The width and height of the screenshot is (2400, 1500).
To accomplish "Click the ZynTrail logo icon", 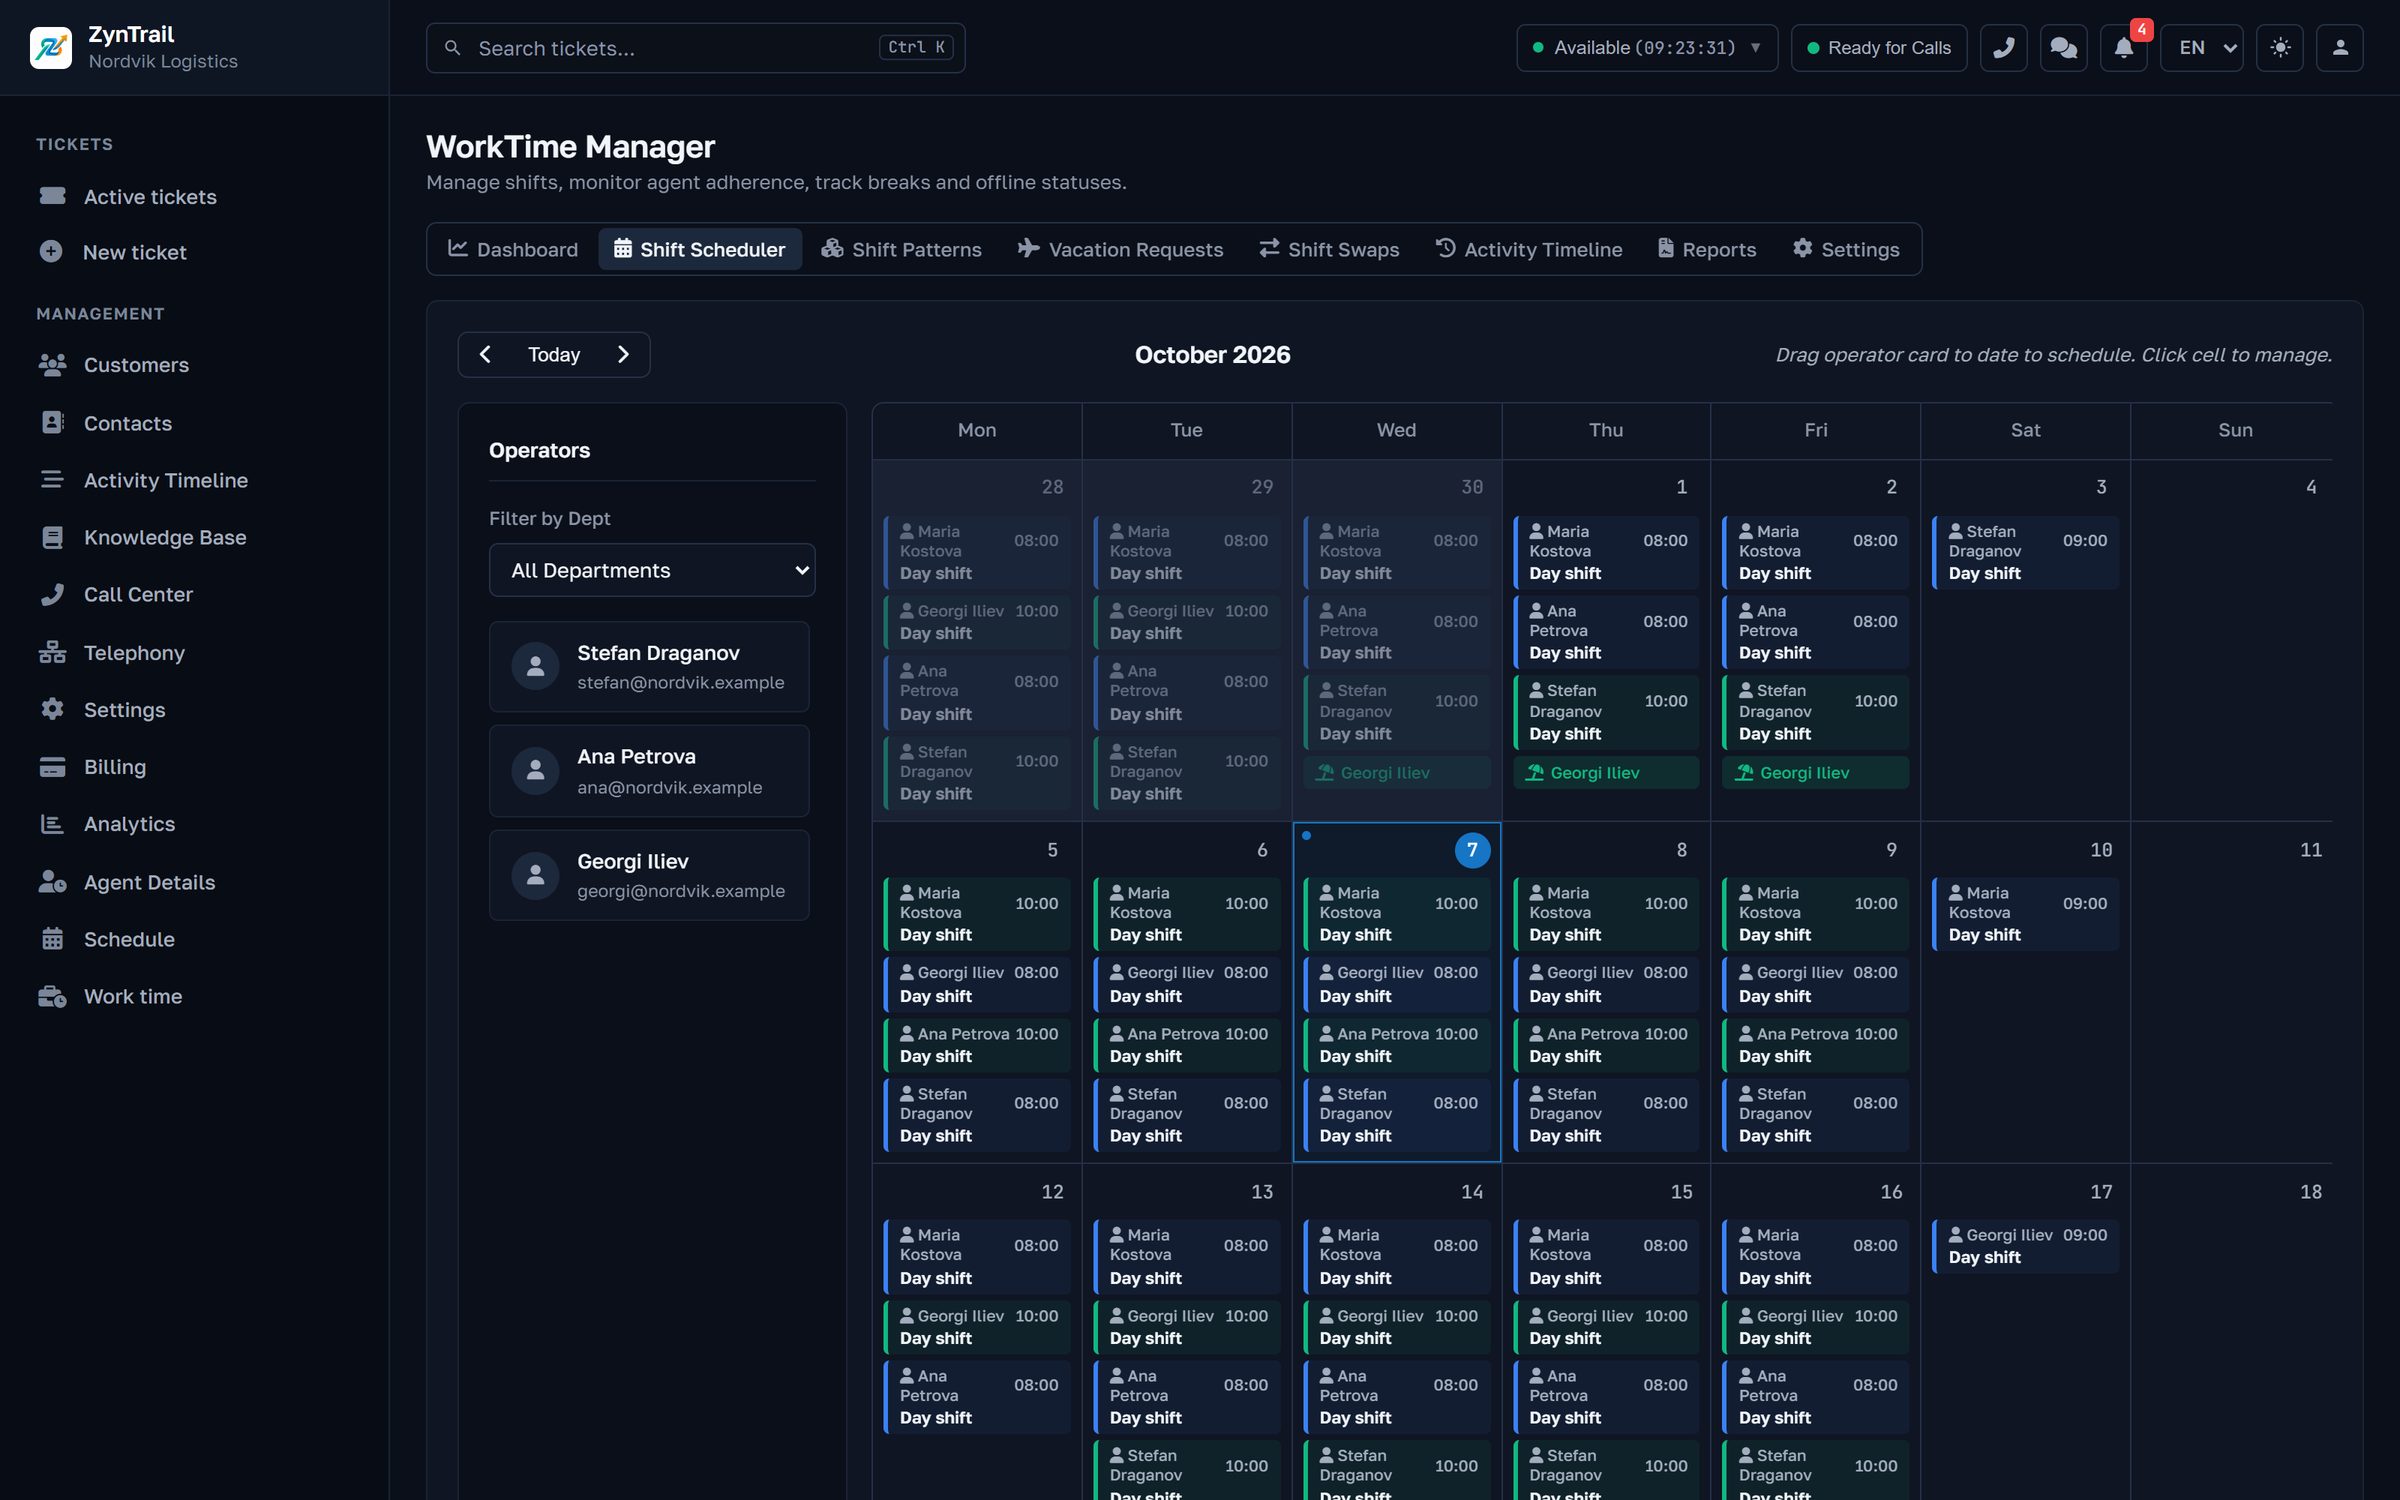I will point(50,47).
